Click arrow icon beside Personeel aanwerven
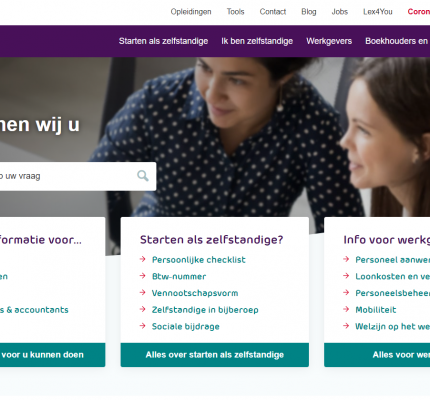The width and height of the screenshot is (430, 400). (346, 259)
